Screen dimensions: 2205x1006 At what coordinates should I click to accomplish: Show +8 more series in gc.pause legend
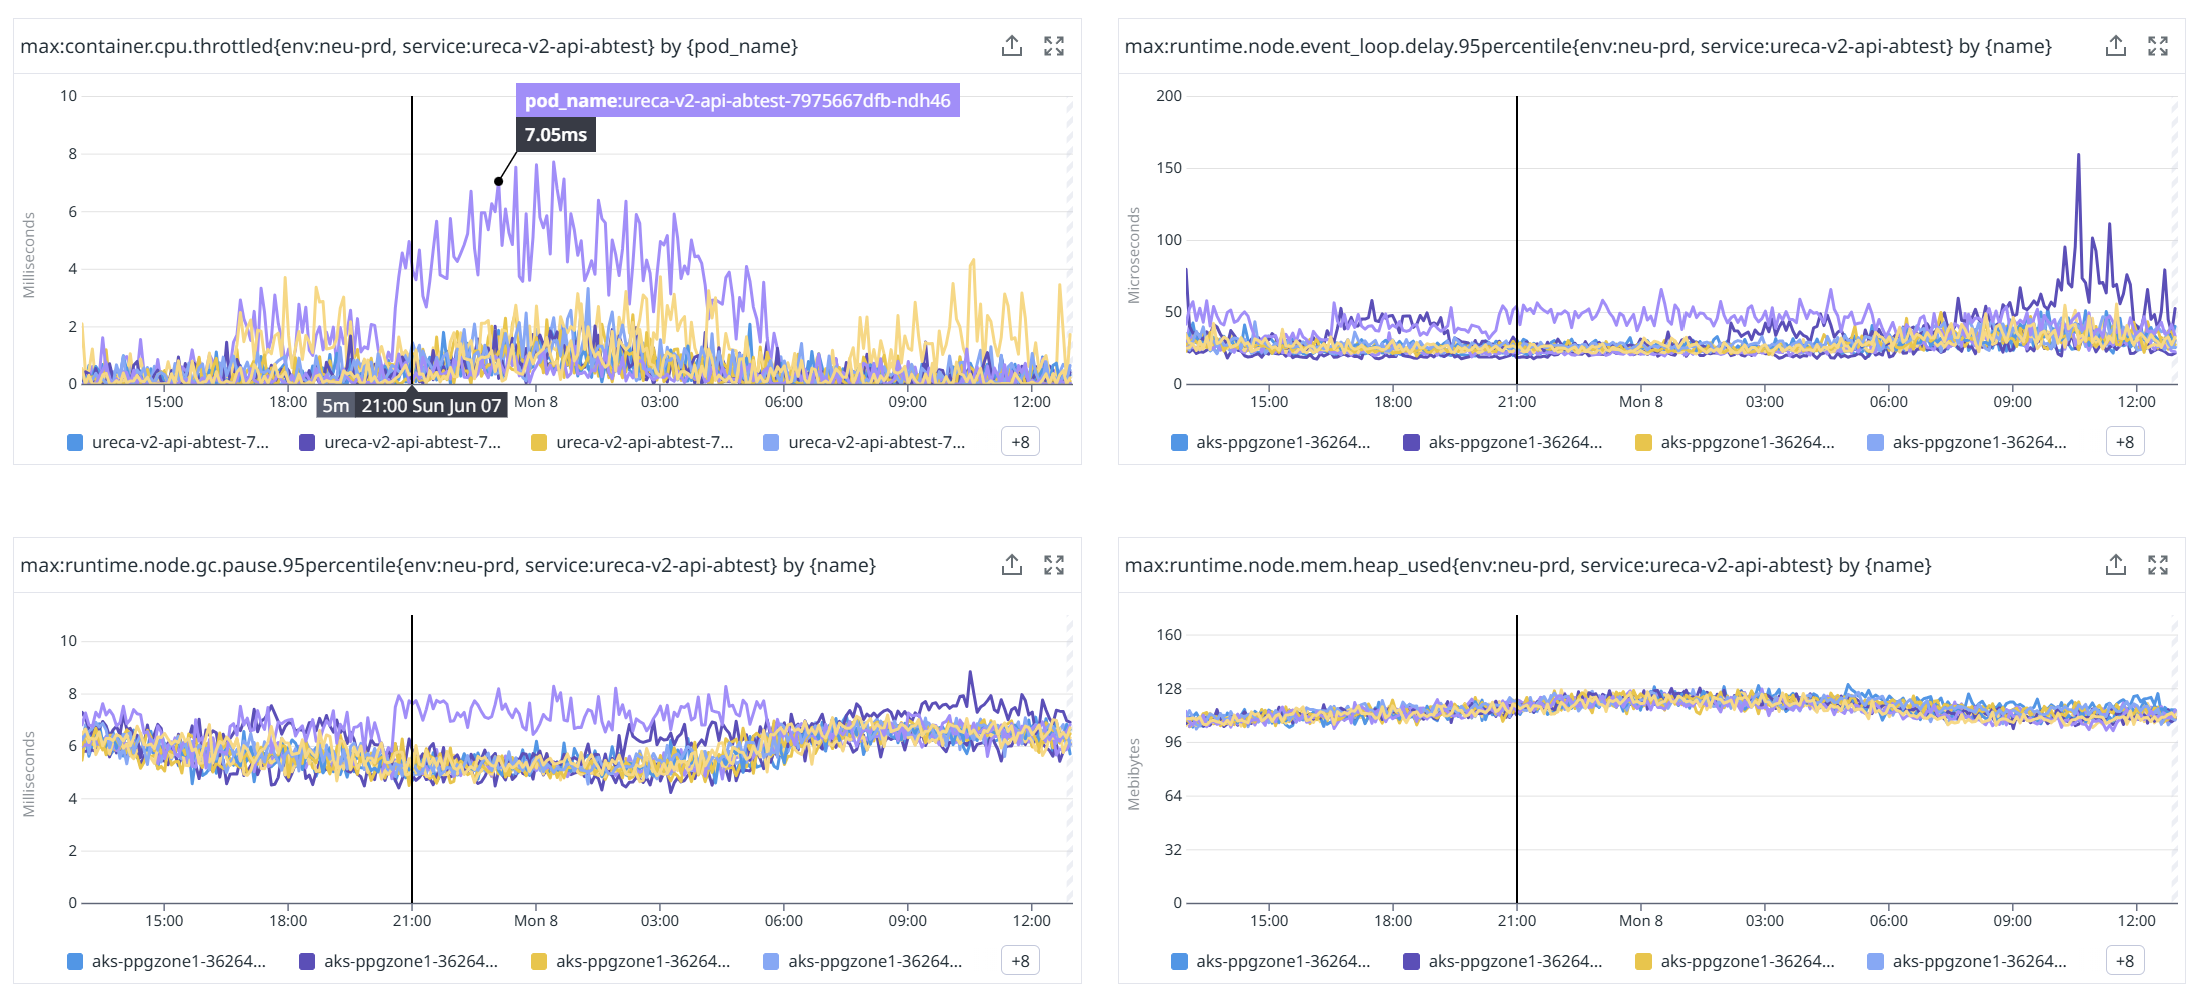pyautogui.click(x=1020, y=961)
